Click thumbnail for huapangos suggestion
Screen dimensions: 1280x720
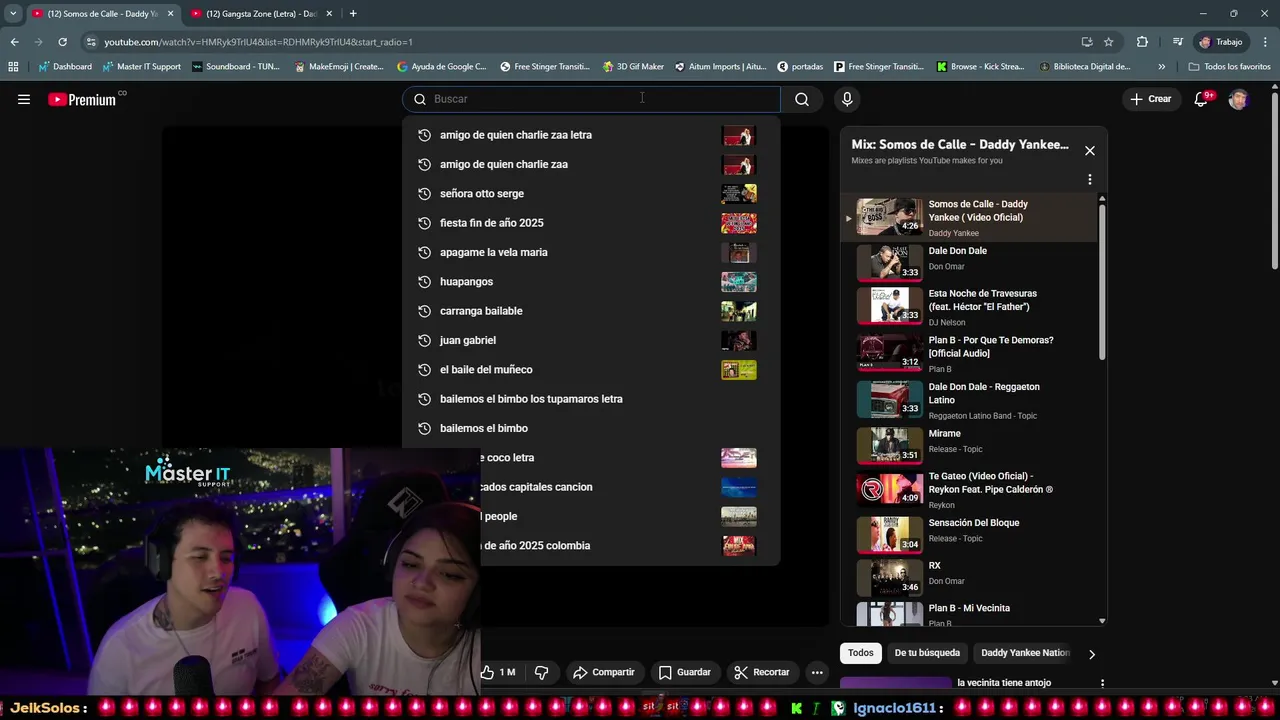(739, 282)
